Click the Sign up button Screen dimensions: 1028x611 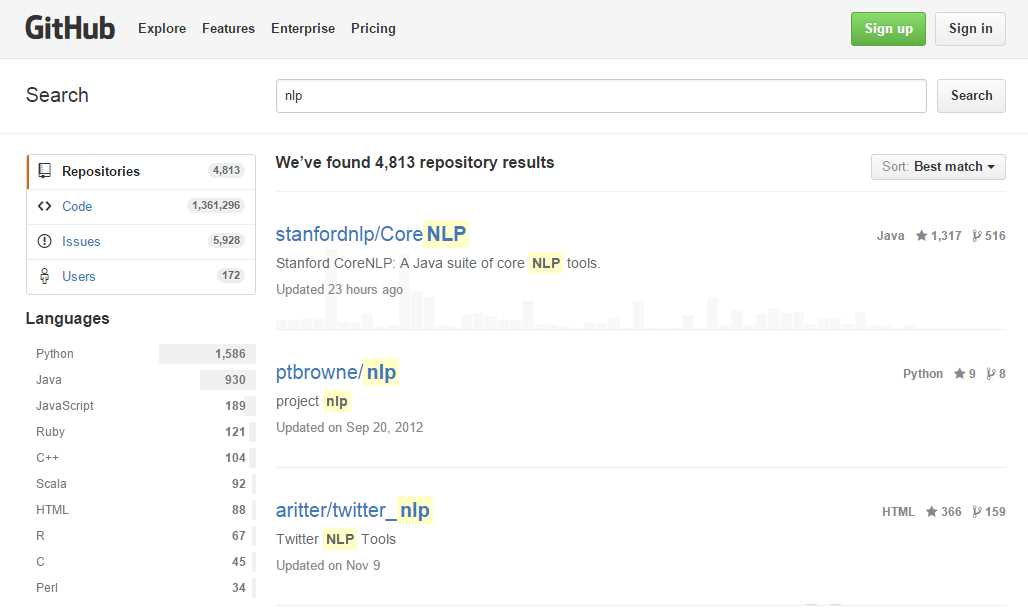pos(888,28)
